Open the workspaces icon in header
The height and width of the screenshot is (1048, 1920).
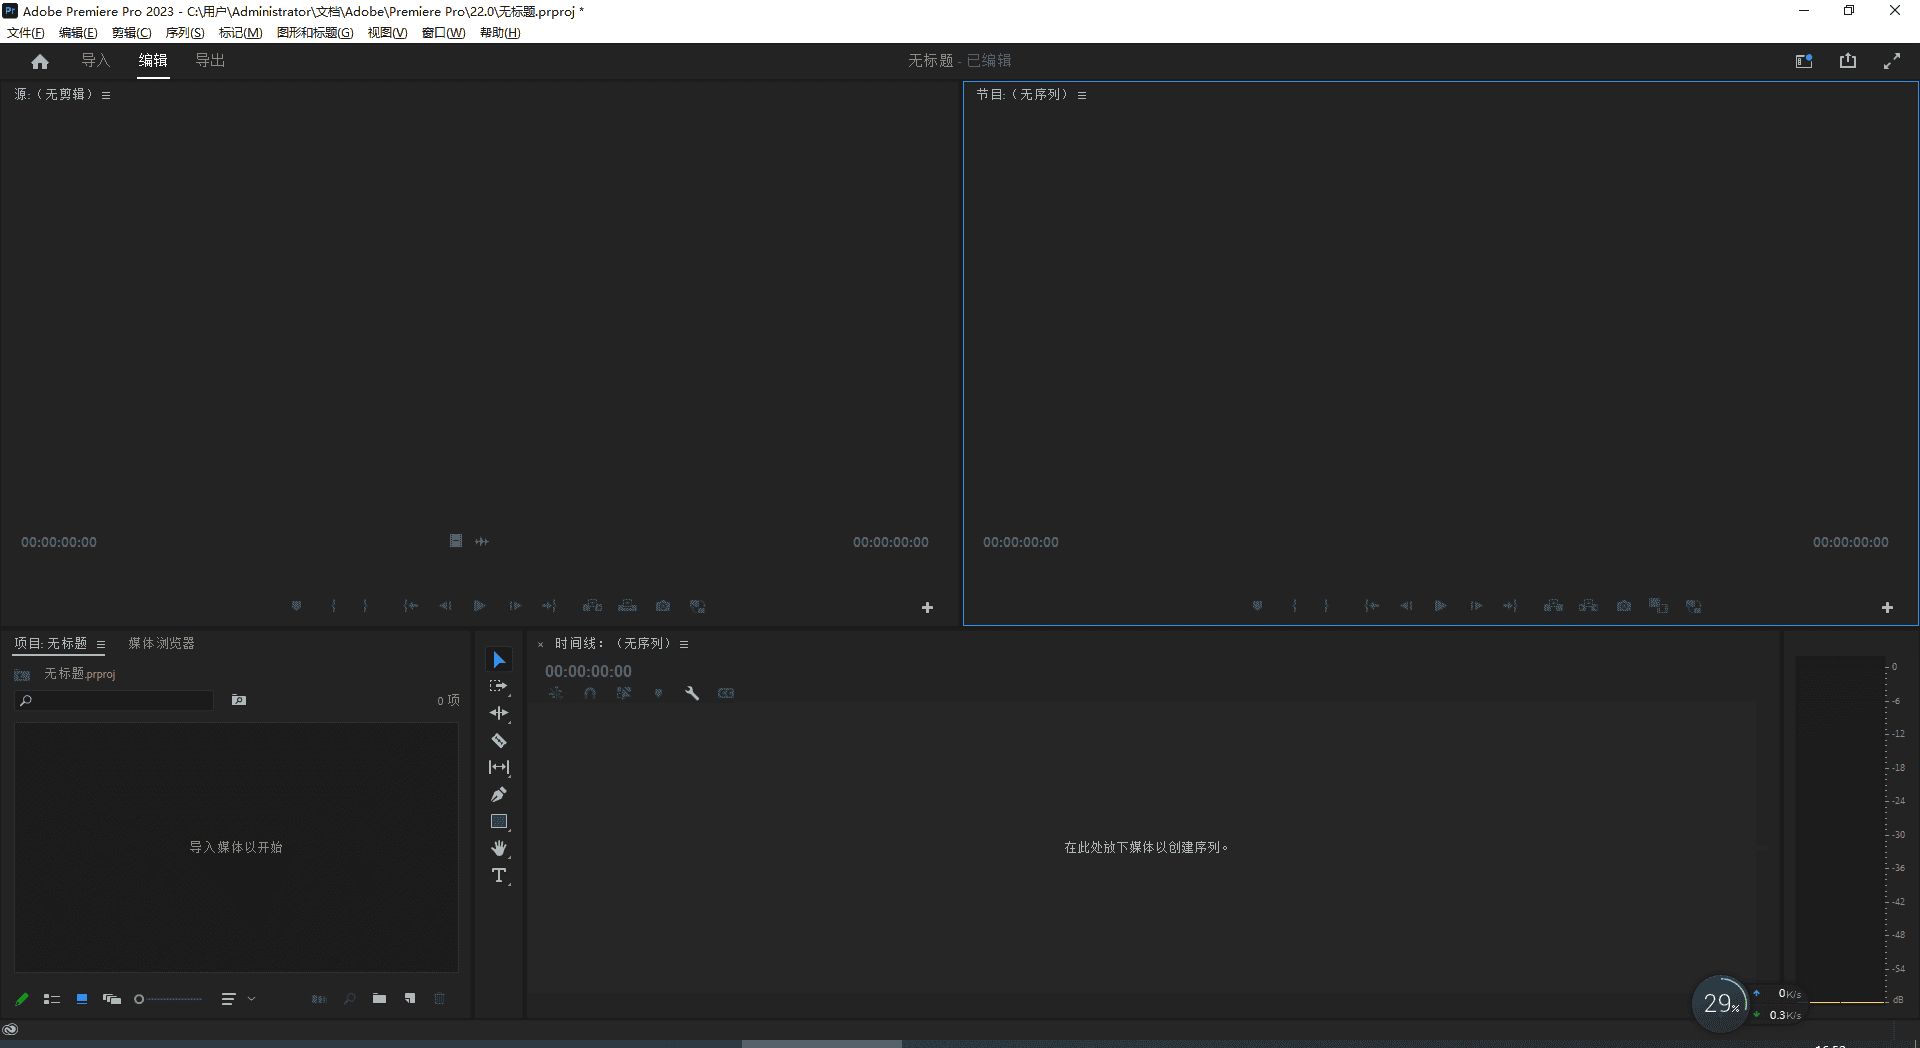pyautogui.click(x=1804, y=61)
